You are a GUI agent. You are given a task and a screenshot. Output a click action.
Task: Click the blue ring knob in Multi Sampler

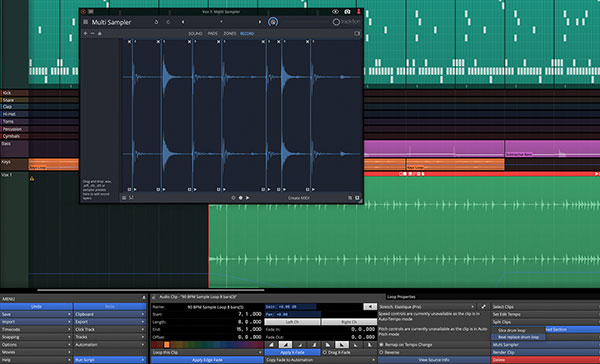coord(273,22)
